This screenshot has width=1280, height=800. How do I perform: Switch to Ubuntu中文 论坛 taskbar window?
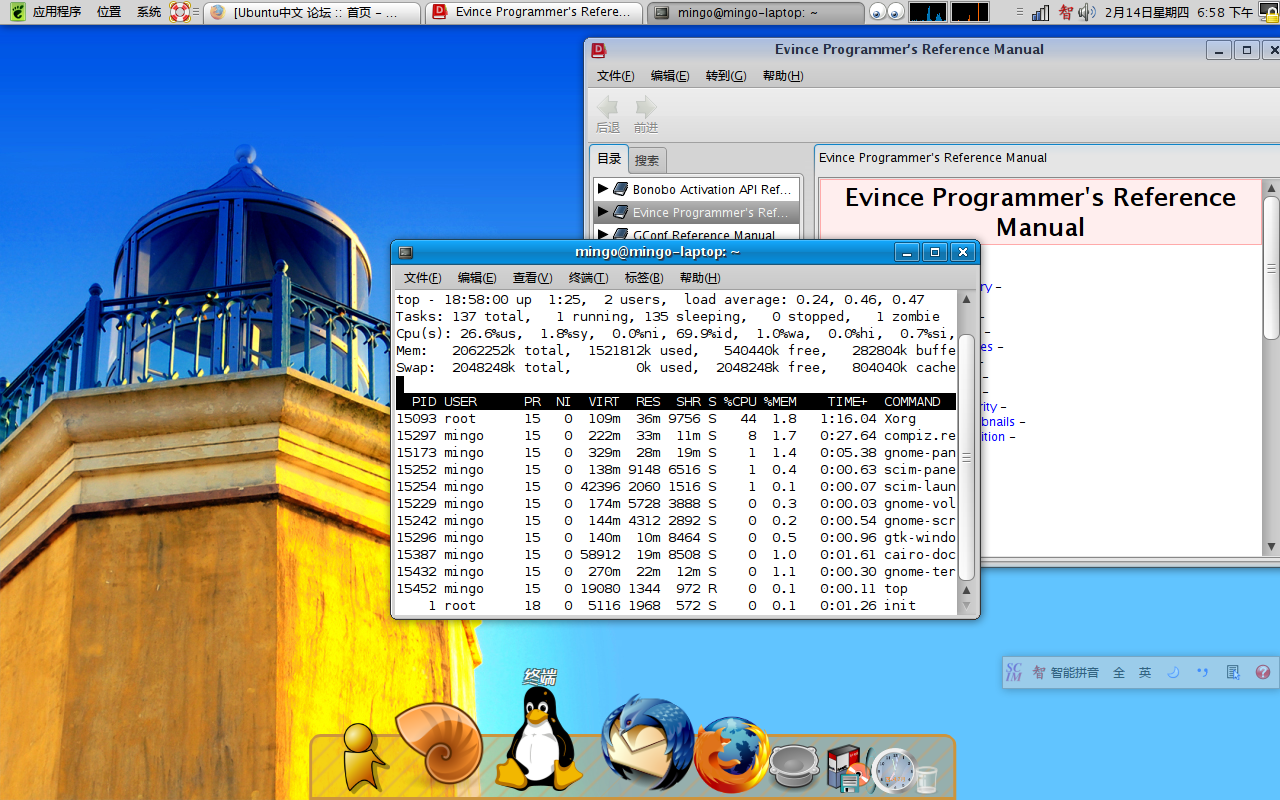pos(313,13)
